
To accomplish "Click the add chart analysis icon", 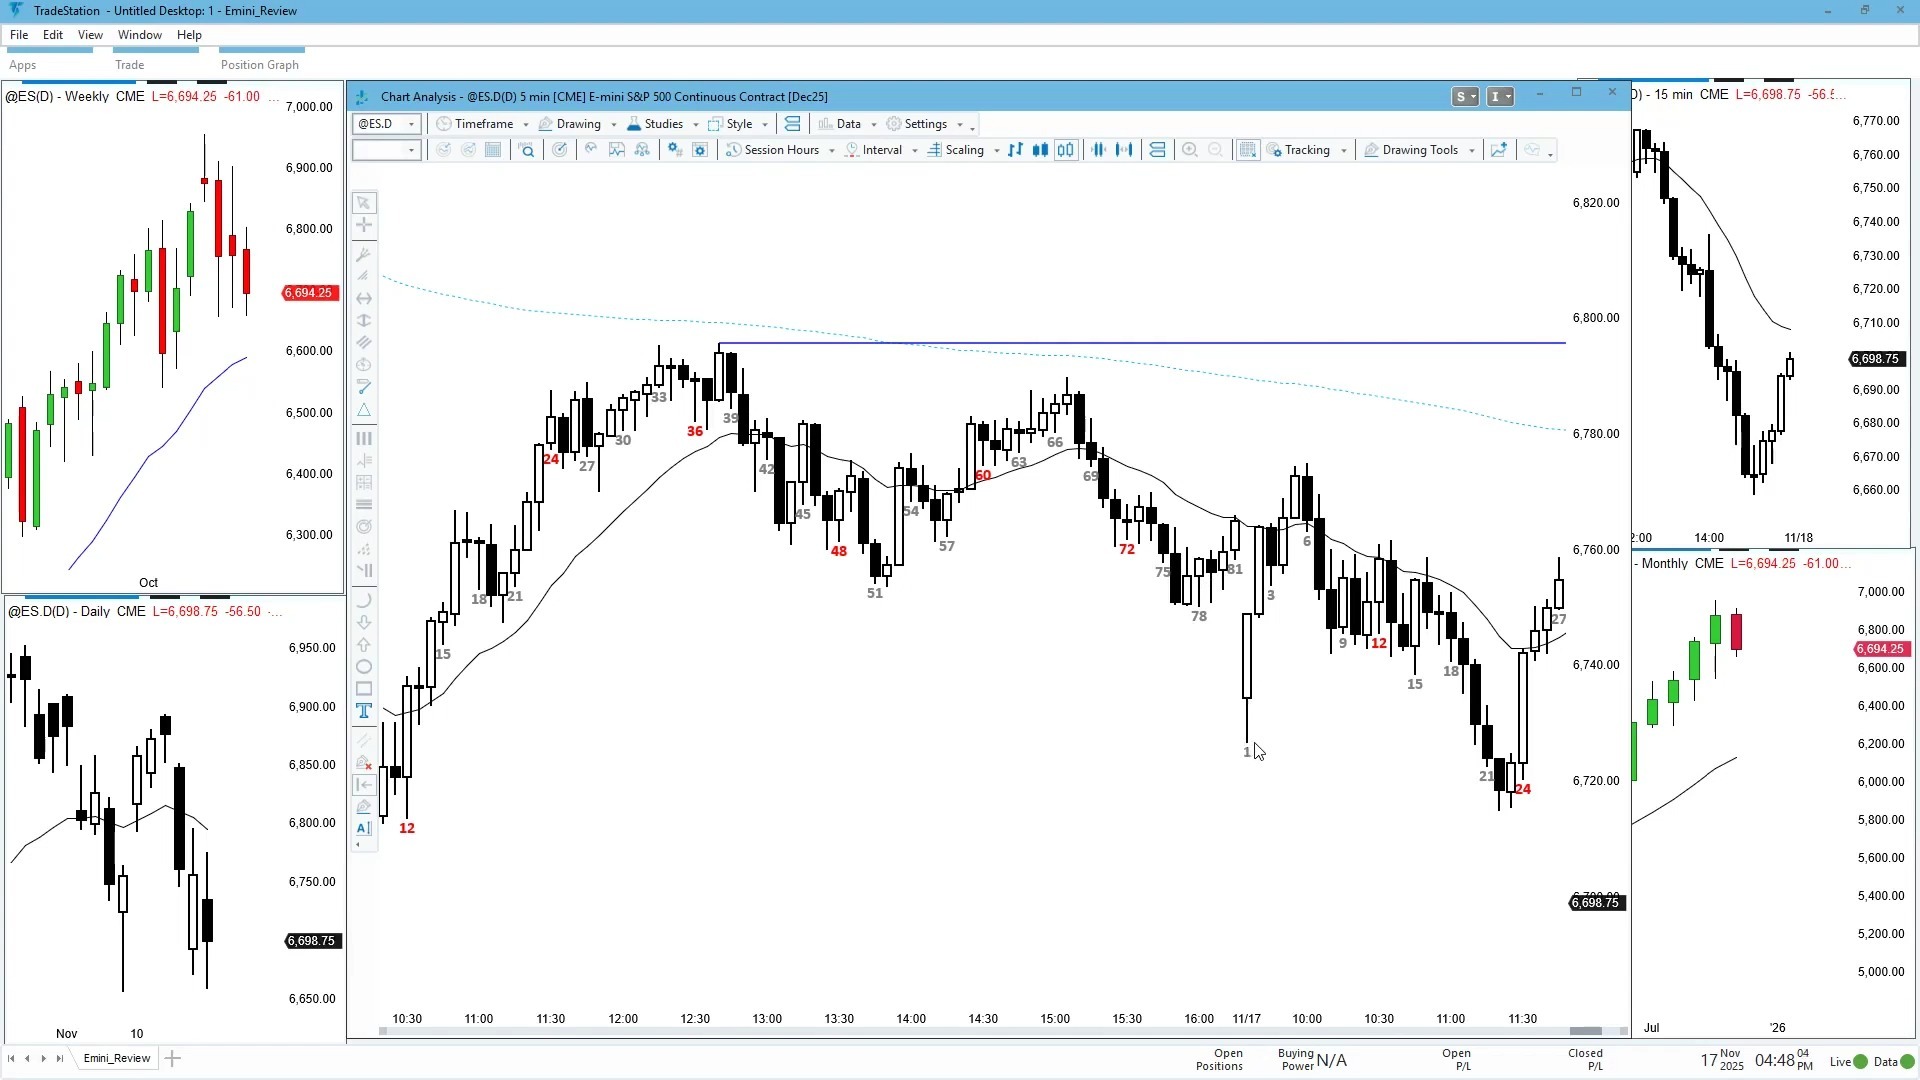I will 1499,150.
